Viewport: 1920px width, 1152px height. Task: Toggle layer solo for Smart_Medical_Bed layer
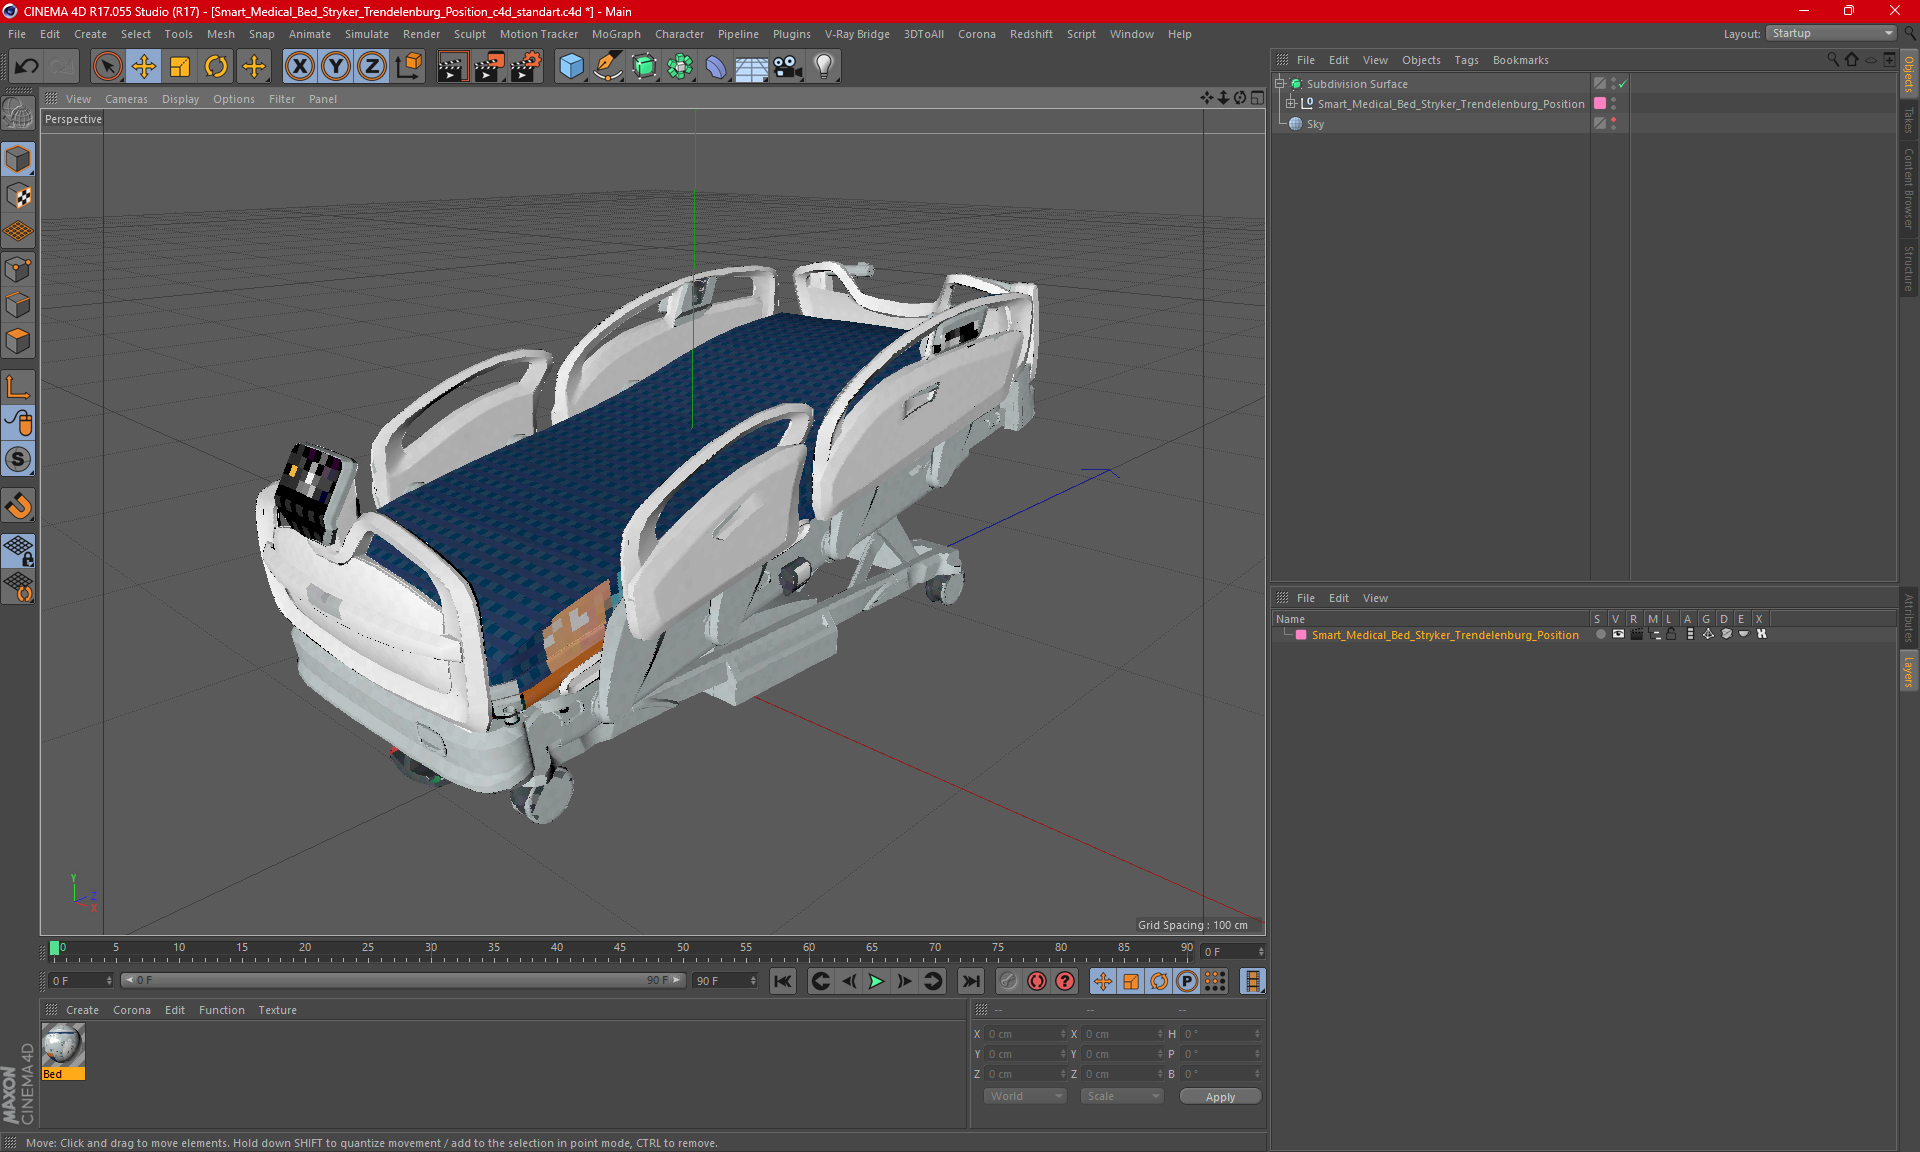point(1600,635)
